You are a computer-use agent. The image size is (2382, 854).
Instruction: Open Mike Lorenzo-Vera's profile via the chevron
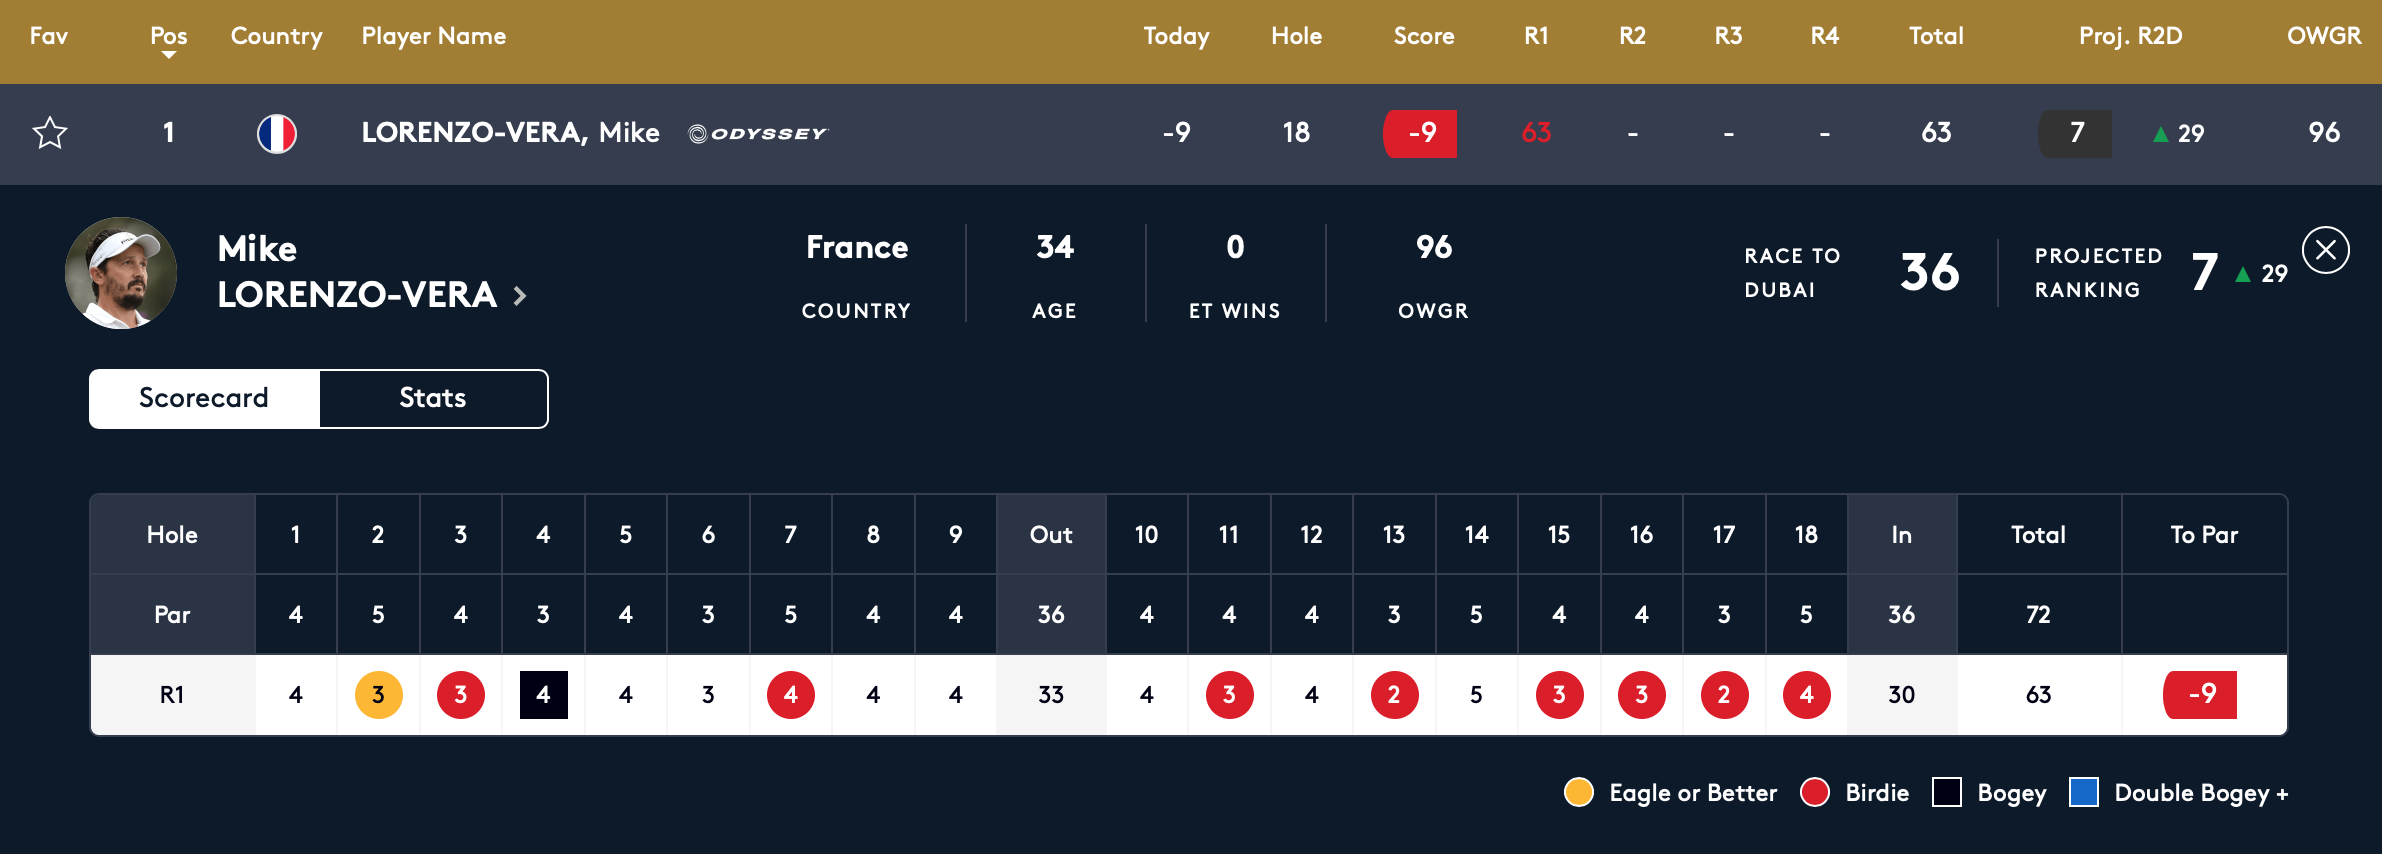(x=520, y=296)
